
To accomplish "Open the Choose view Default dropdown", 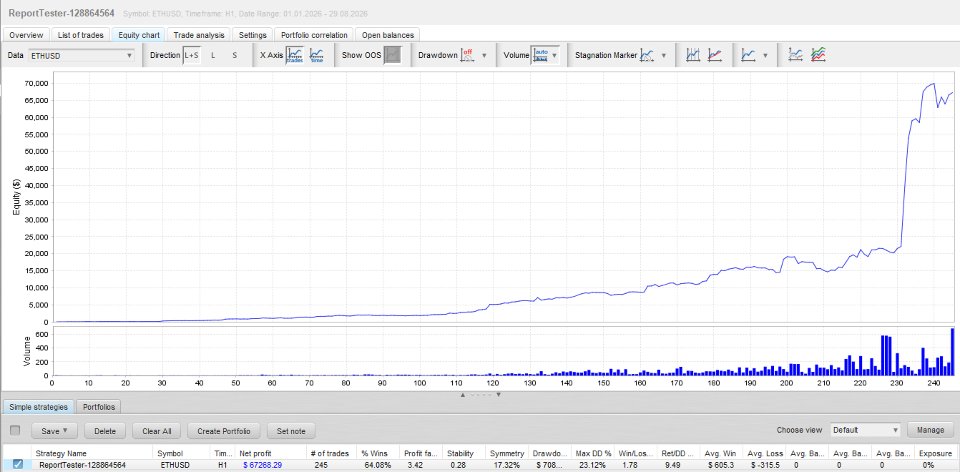I will point(866,430).
